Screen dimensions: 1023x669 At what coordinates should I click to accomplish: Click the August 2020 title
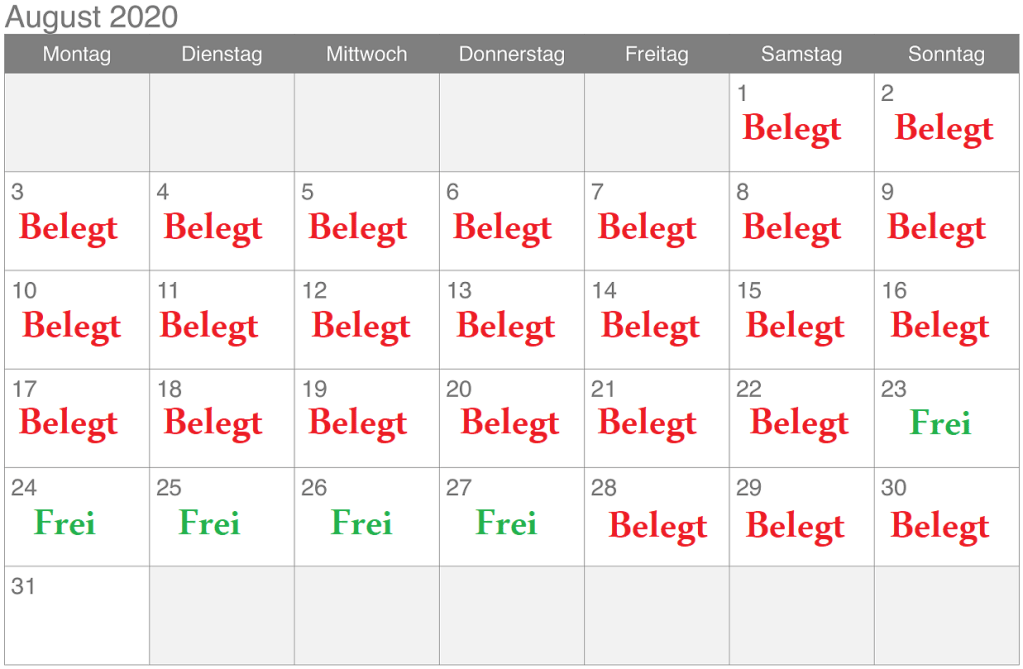point(92,17)
